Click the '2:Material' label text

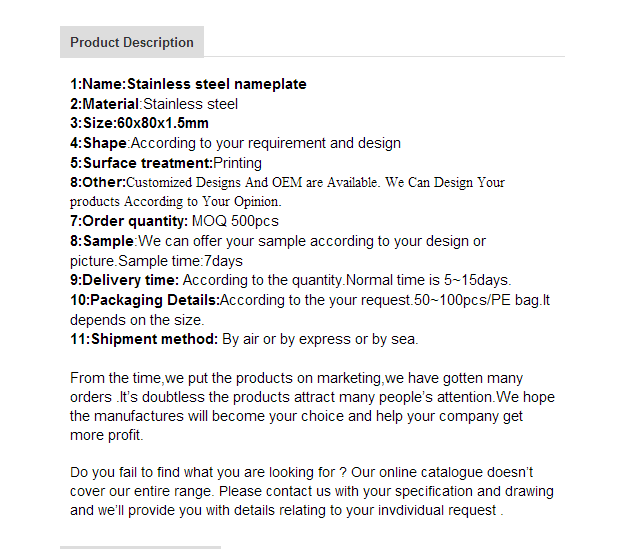(x=104, y=104)
